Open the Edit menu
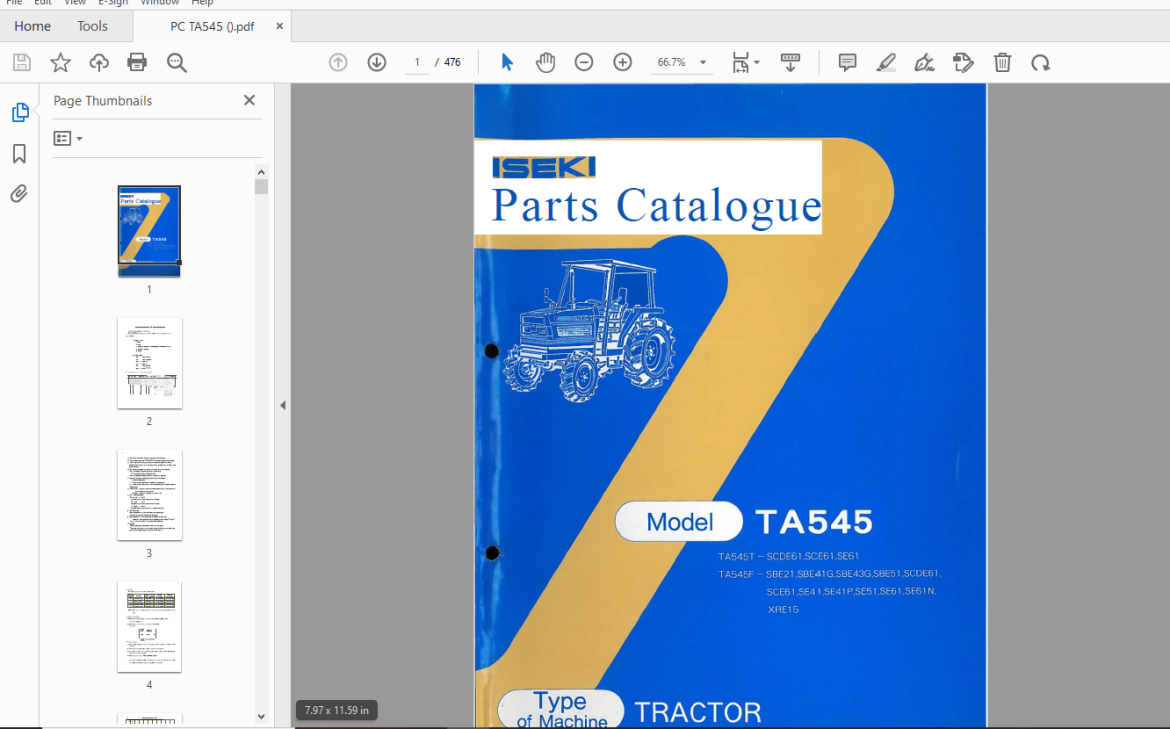 (43, 3)
